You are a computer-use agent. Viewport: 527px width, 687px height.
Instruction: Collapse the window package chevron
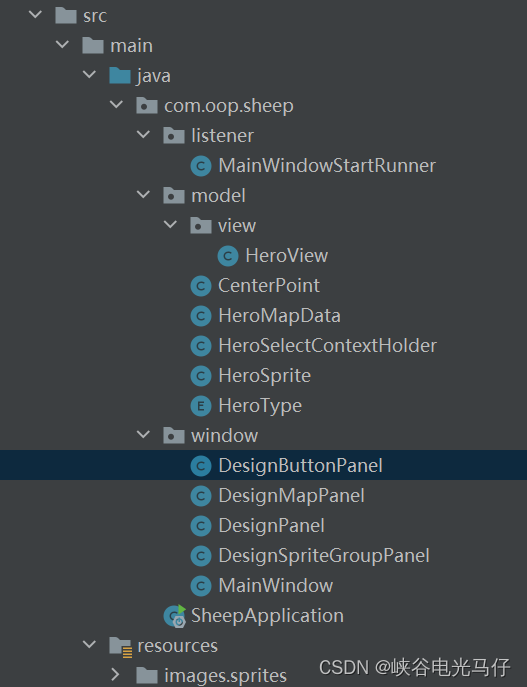point(143,434)
